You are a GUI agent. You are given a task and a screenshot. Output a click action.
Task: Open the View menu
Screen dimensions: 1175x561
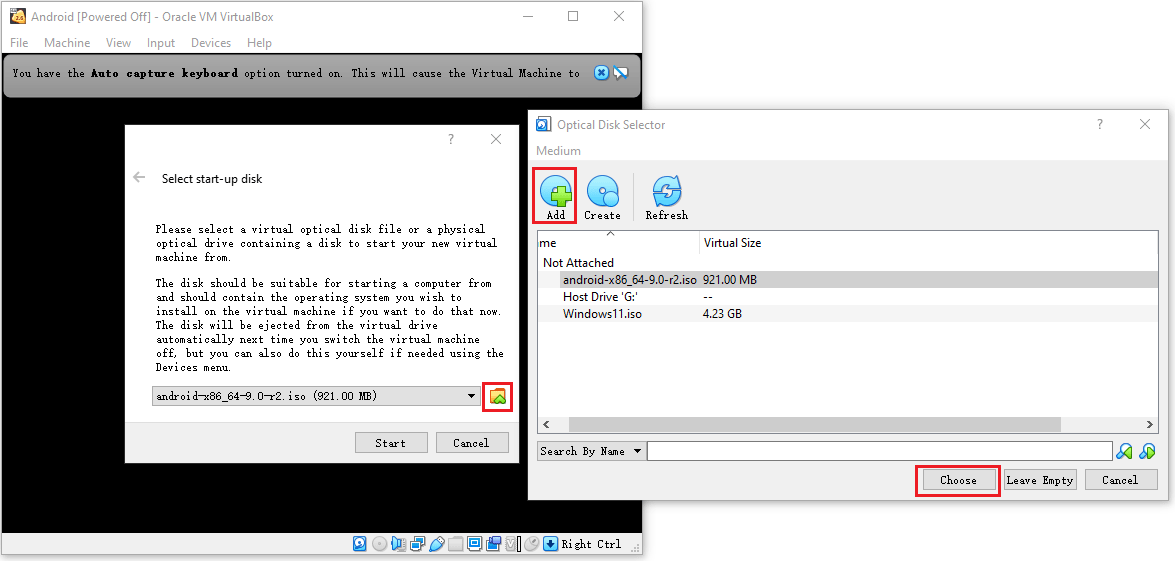[x=118, y=43]
